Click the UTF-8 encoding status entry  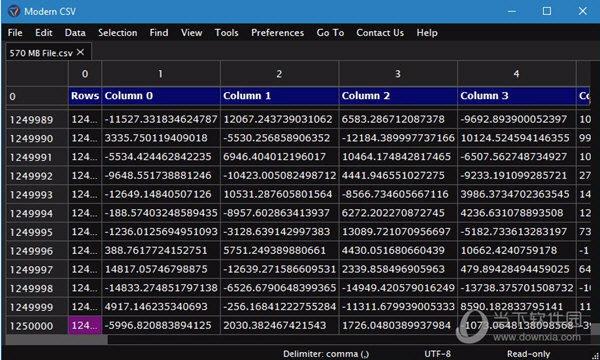437,354
